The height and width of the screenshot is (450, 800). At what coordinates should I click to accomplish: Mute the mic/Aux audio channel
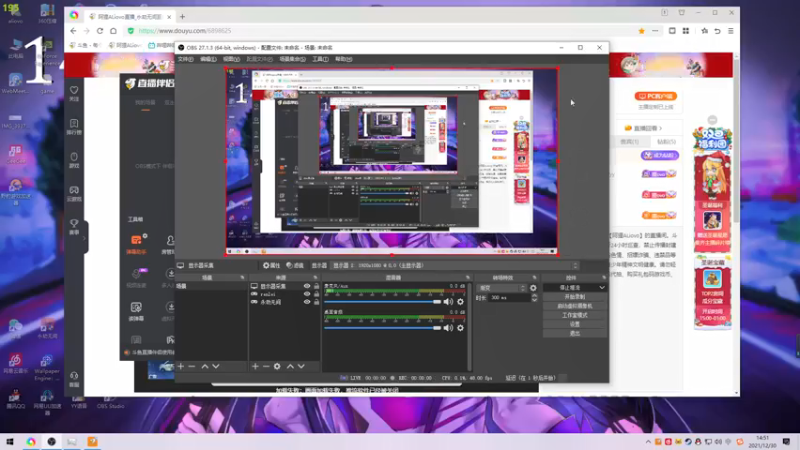click(x=448, y=302)
